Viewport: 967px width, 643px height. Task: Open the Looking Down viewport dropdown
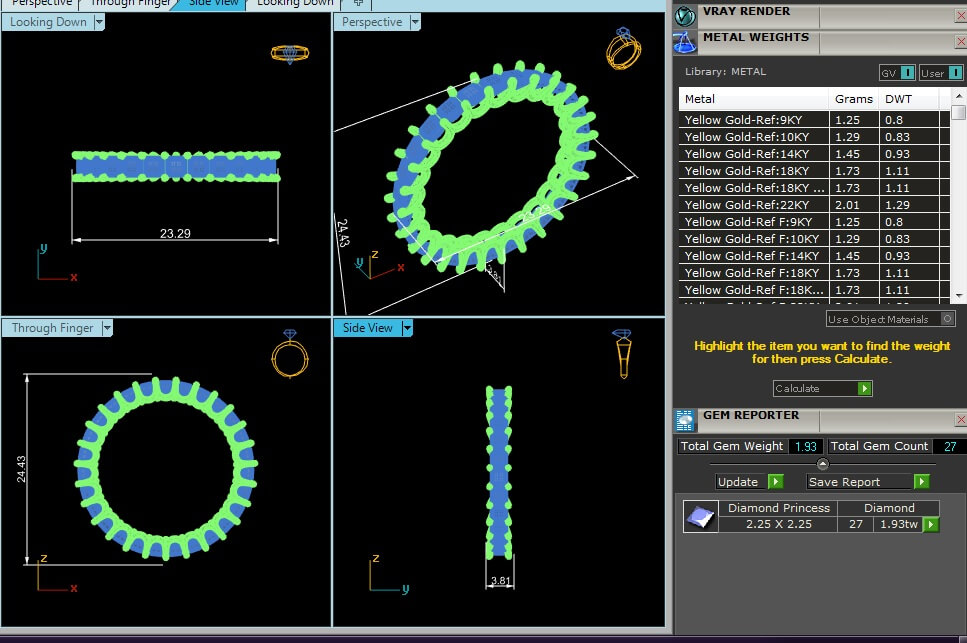pyautogui.click(x=99, y=22)
